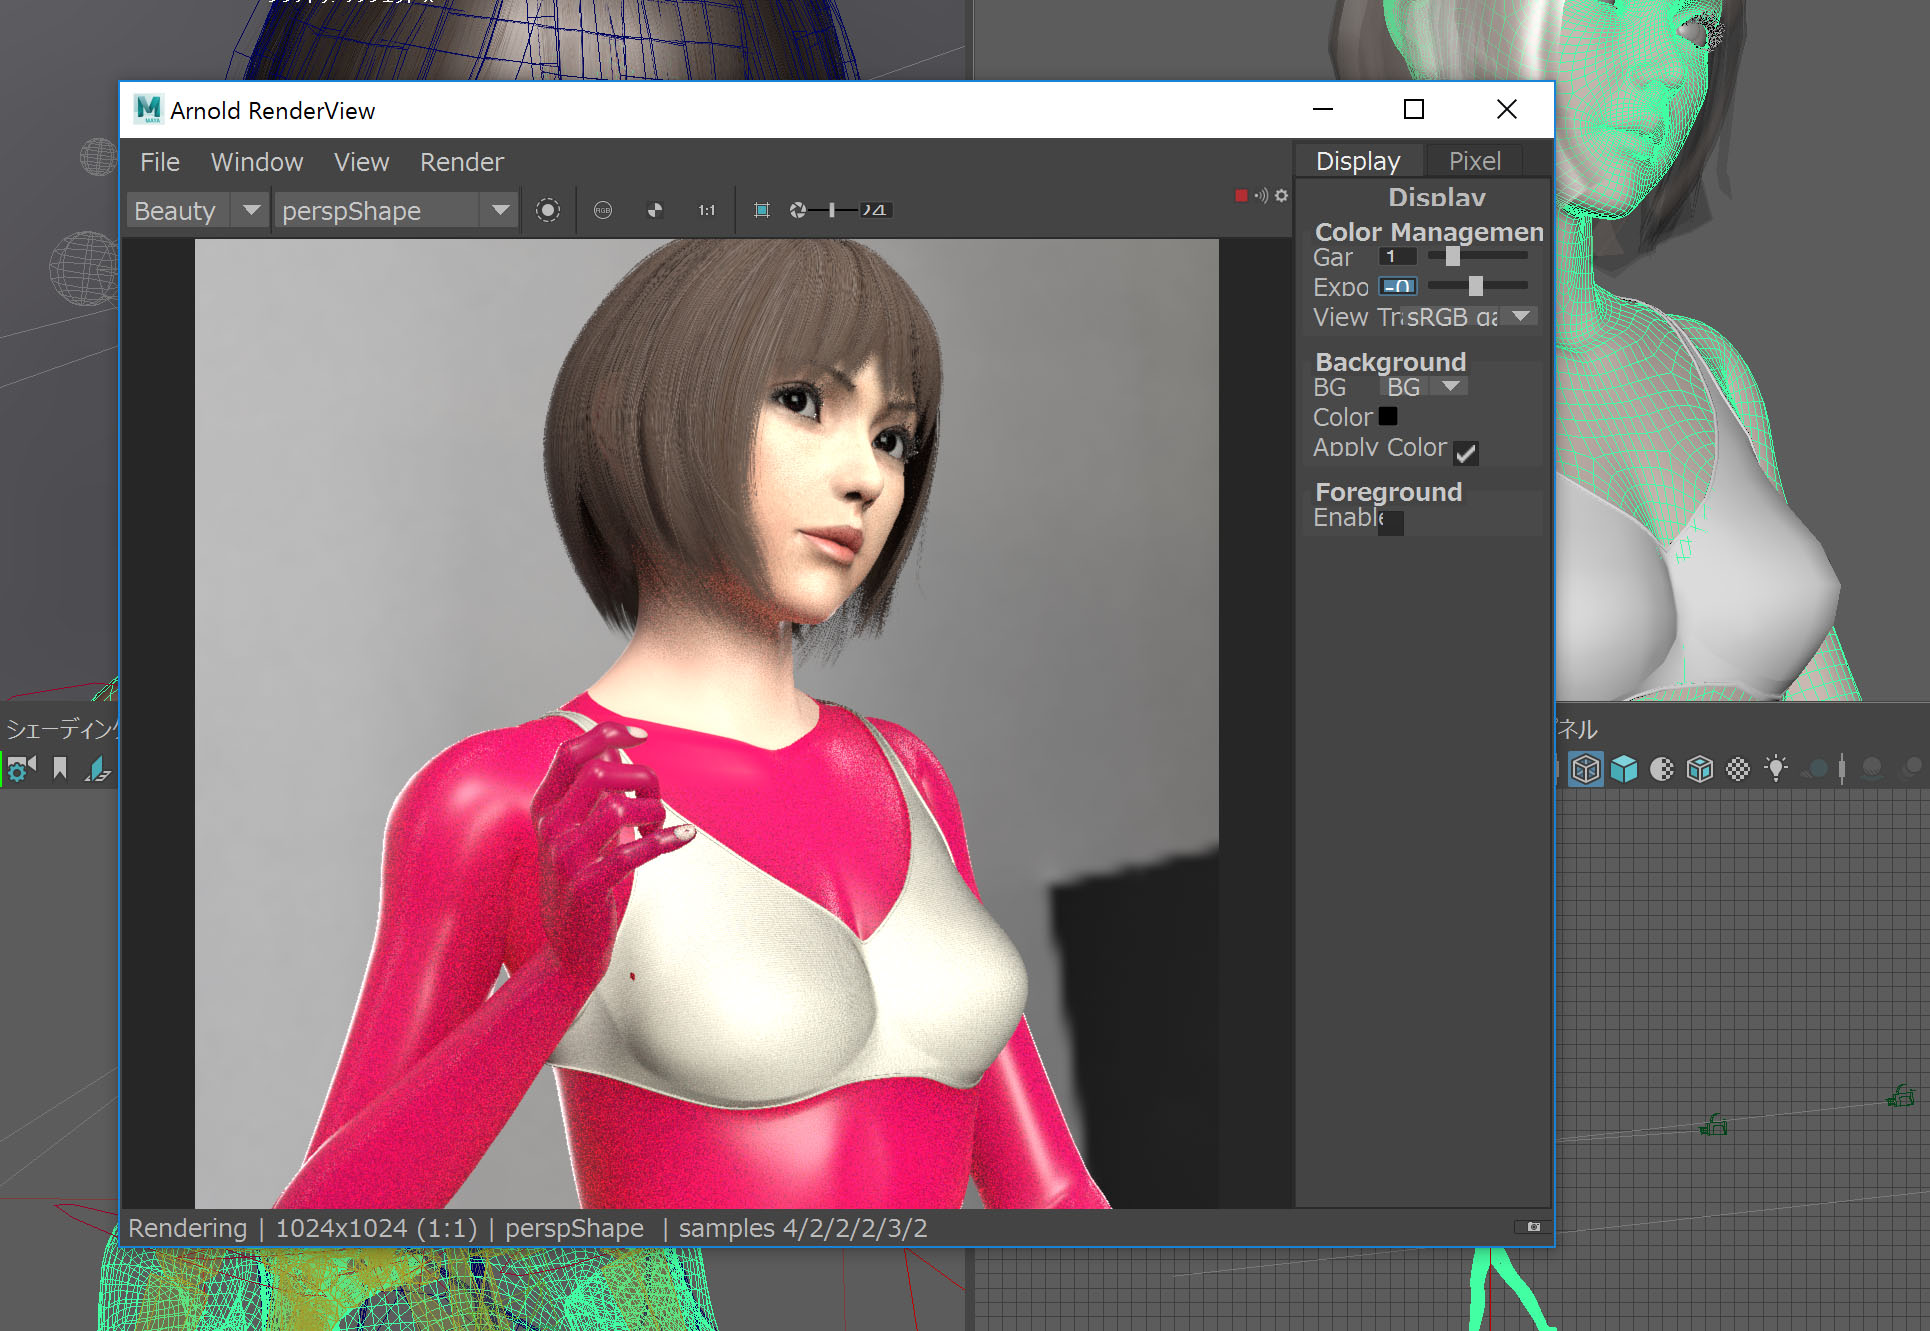
Task: Open the Window menu
Action: click(257, 162)
